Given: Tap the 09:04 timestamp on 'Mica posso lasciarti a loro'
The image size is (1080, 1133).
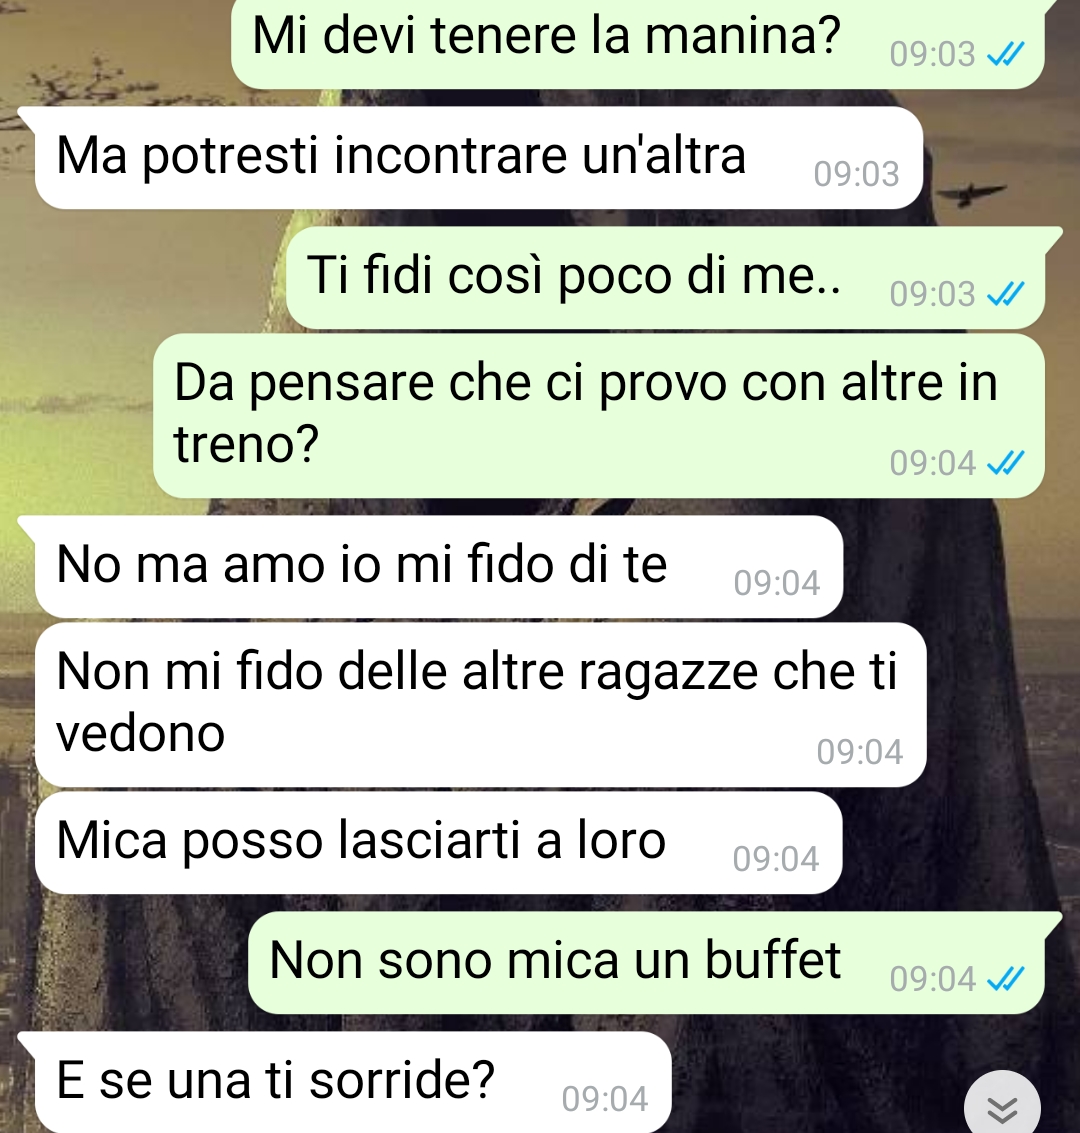Looking at the screenshot, I should 776,859.
